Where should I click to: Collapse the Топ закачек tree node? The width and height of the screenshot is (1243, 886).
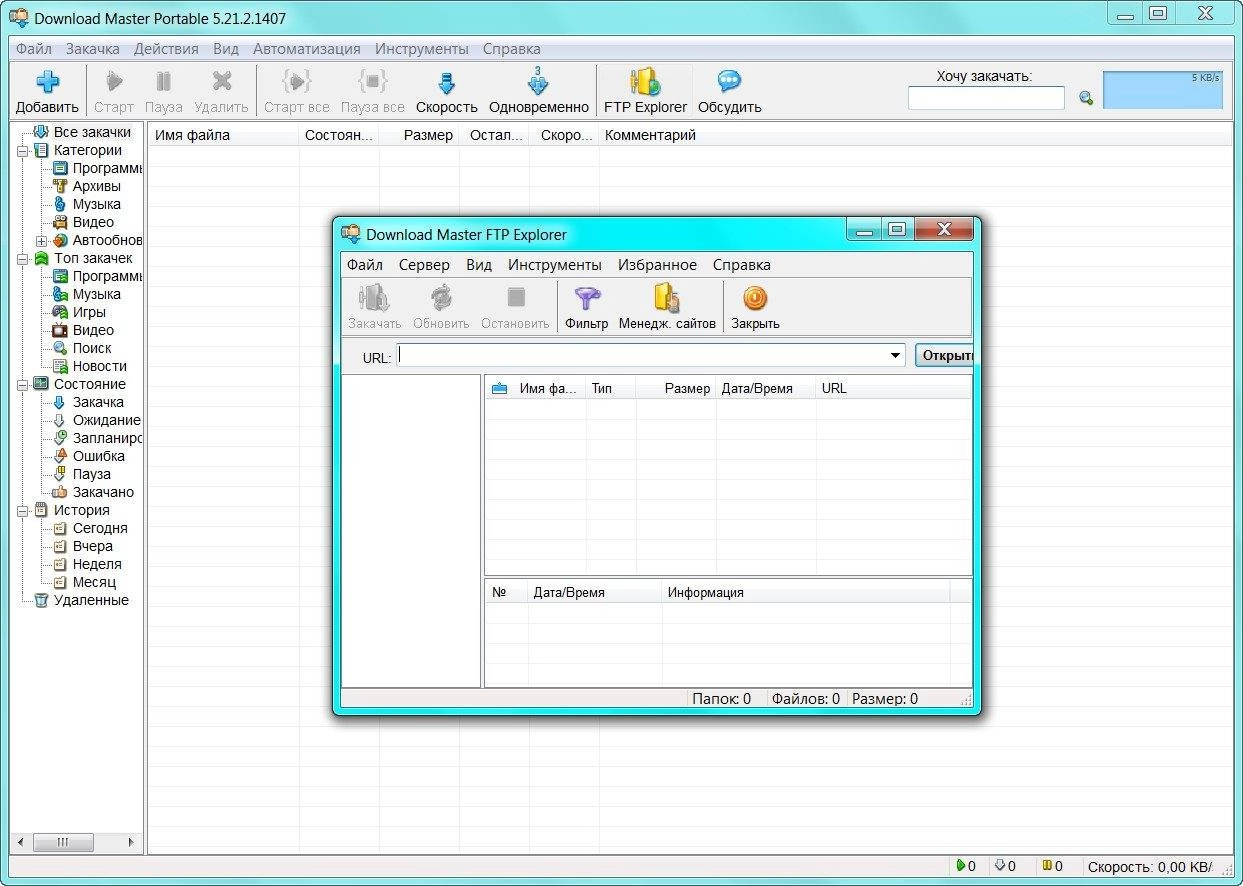coord(23,259)
